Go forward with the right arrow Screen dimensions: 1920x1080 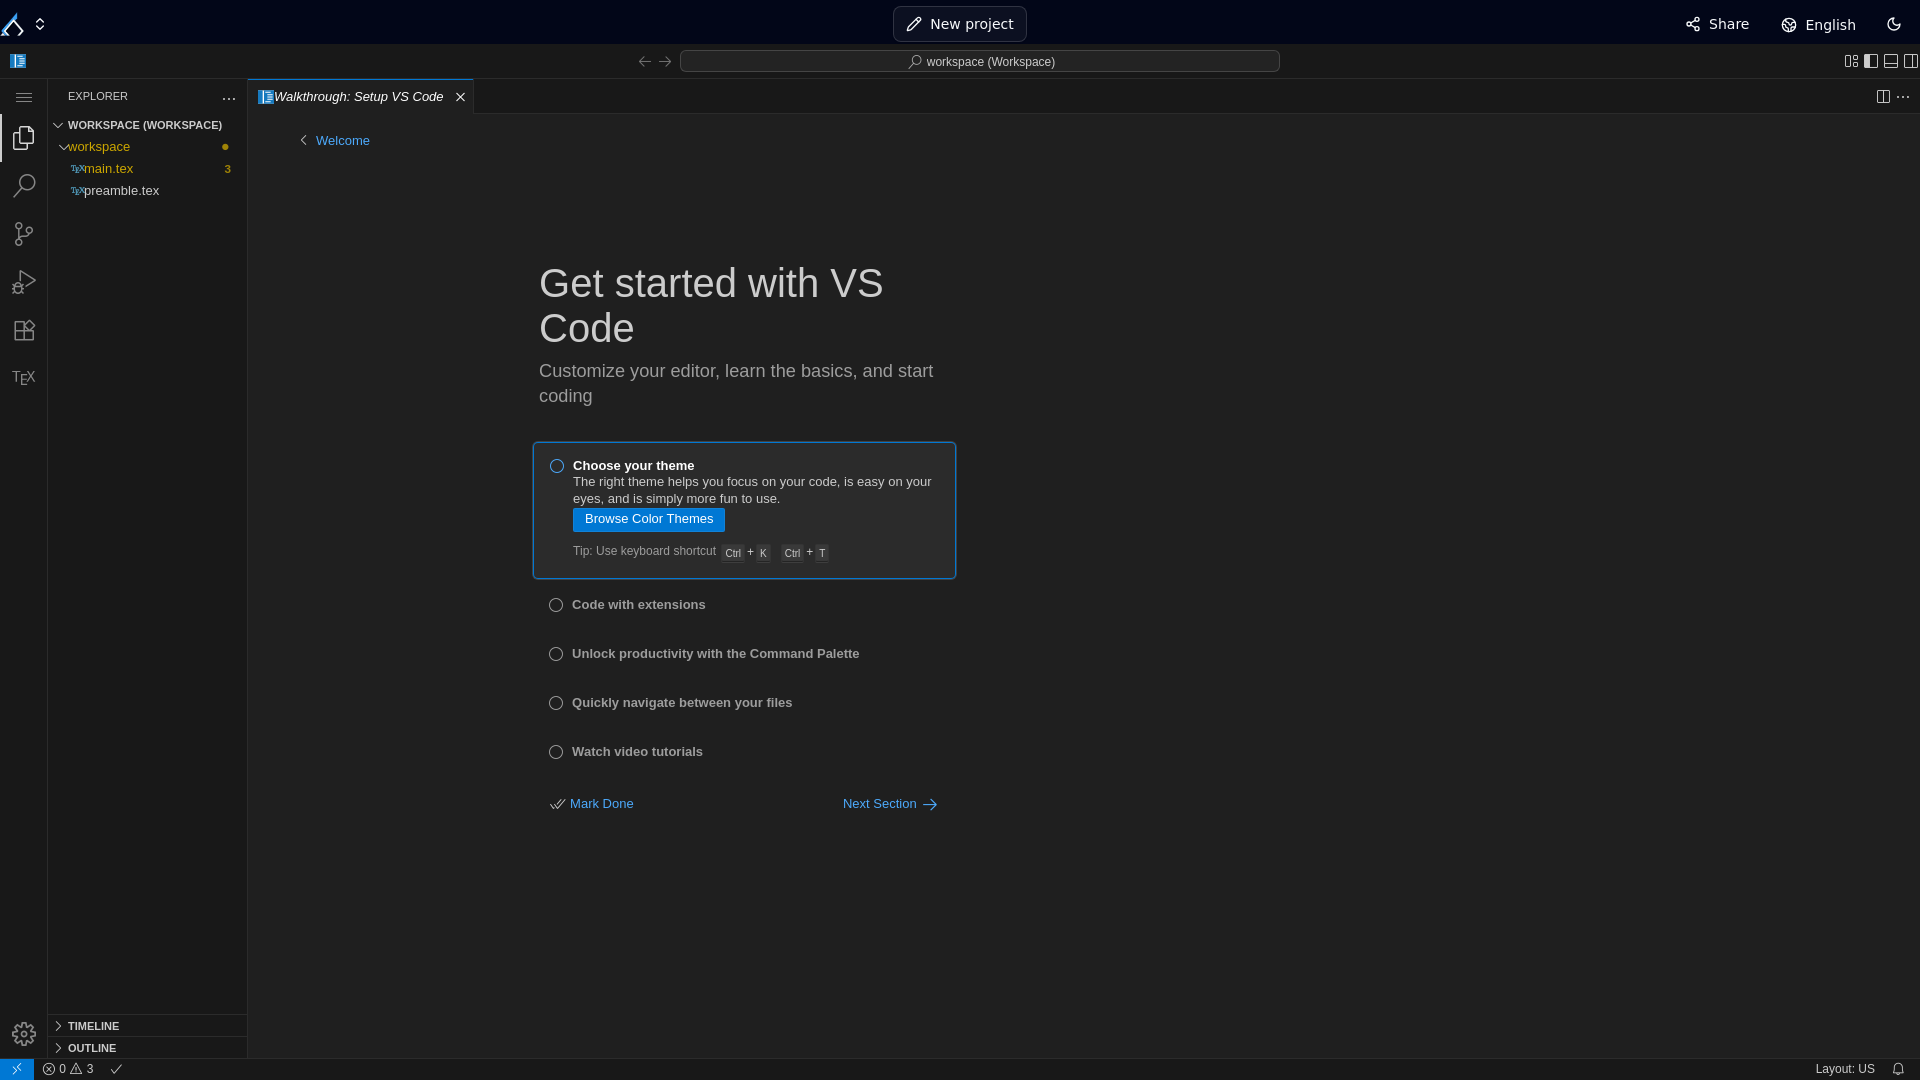tap(665, 61)
